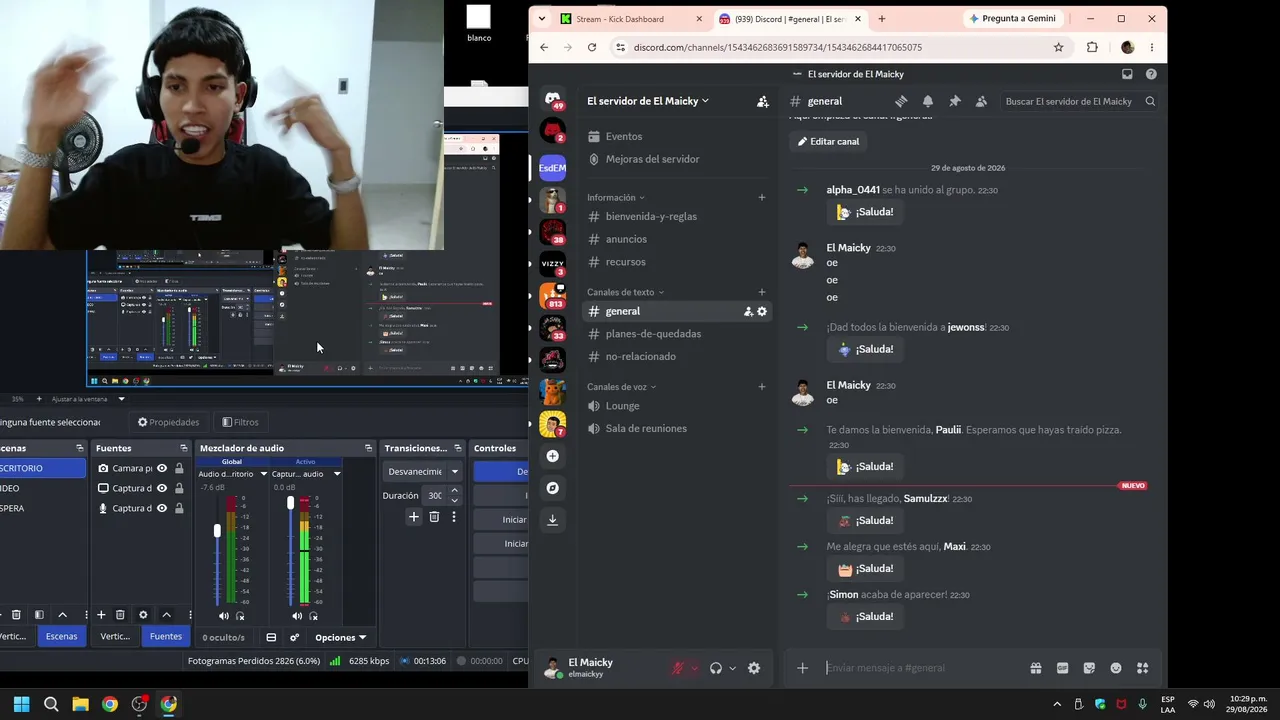Open Discord direct messages home icon

tap(552, 100)
